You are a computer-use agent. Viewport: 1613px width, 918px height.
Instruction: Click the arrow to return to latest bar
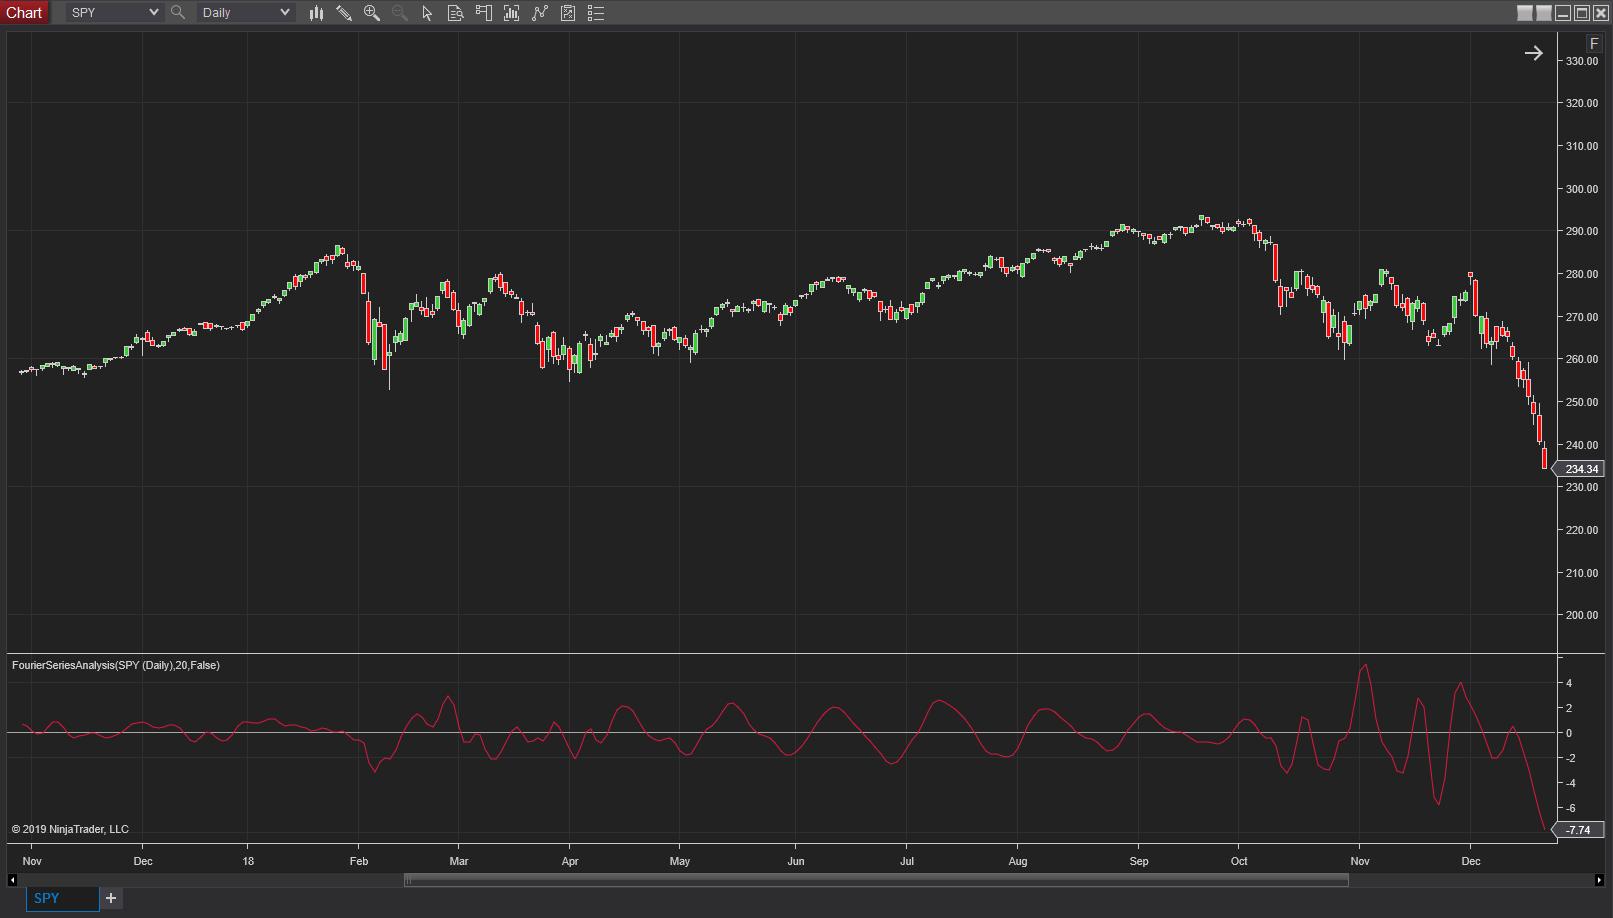(x=1533, y=53)
